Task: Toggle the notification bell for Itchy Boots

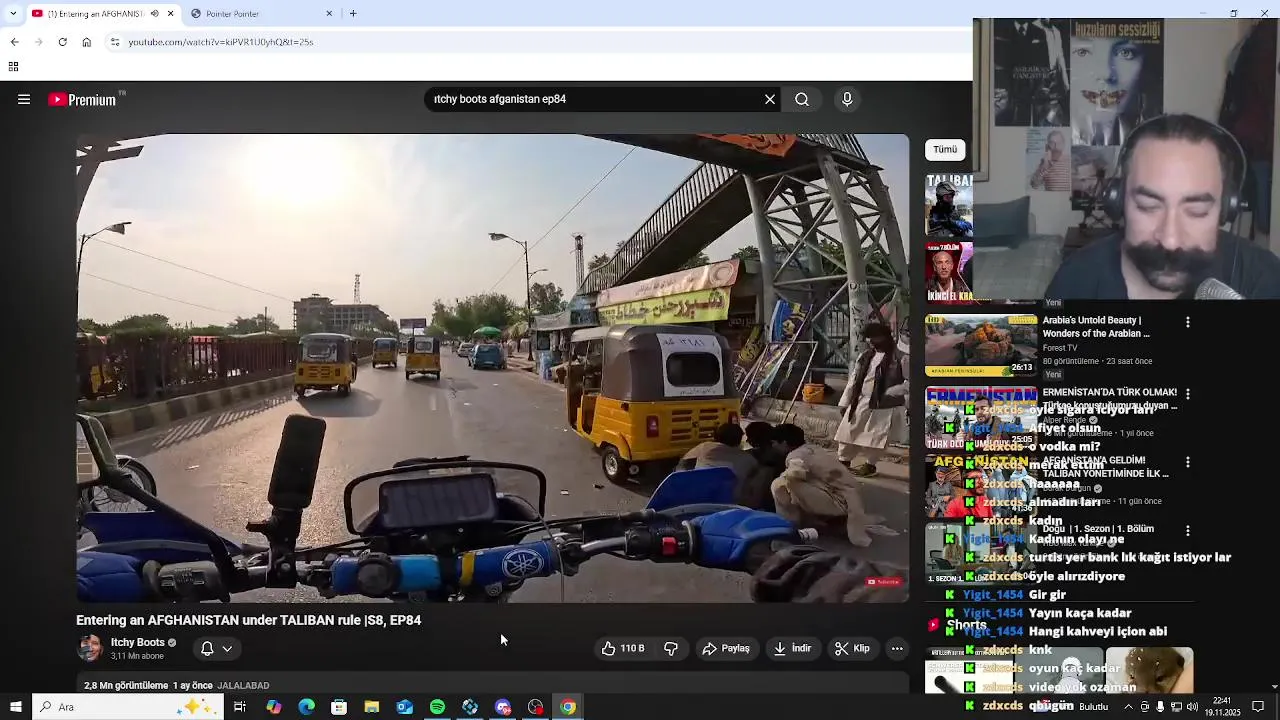Action: pos(207,648)
